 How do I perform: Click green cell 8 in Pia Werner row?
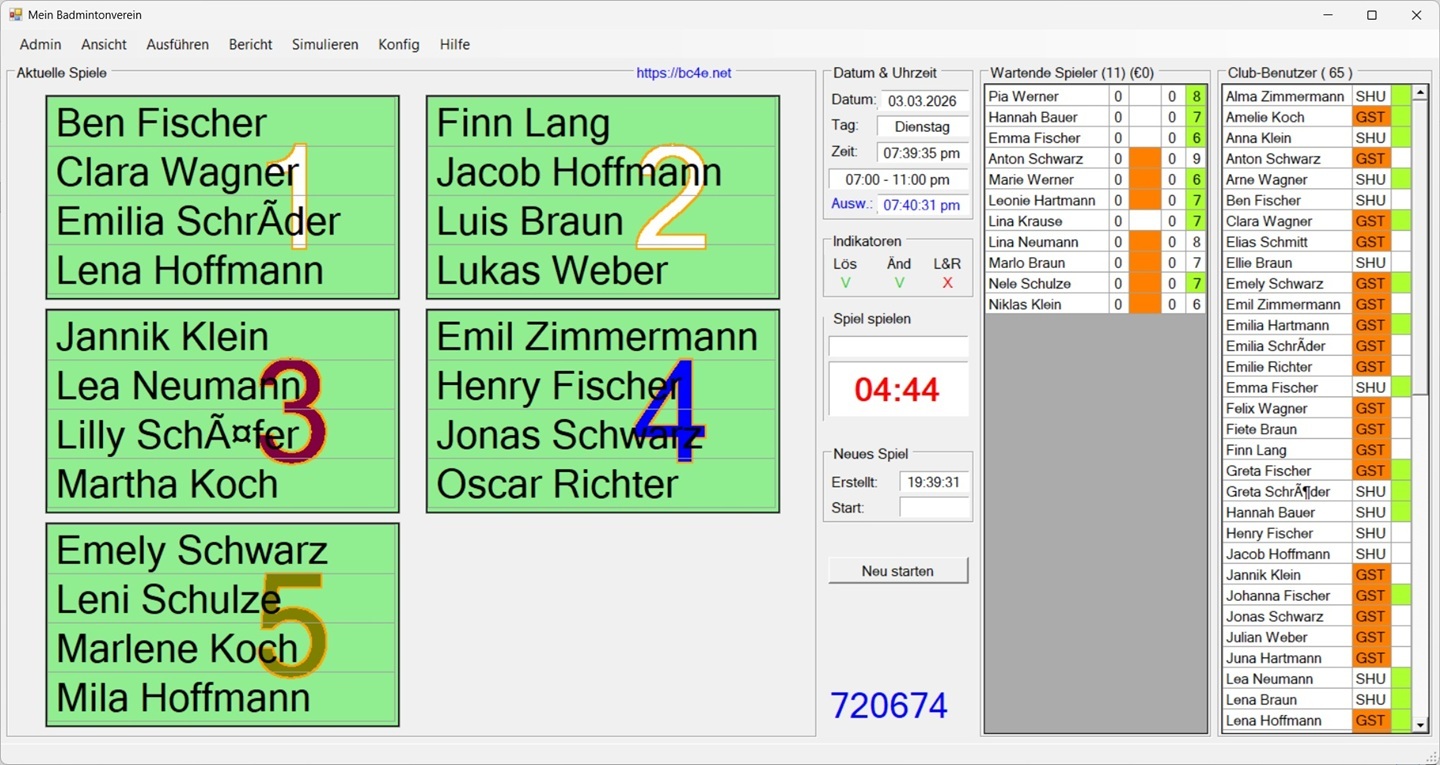[x=1196, y=96]
